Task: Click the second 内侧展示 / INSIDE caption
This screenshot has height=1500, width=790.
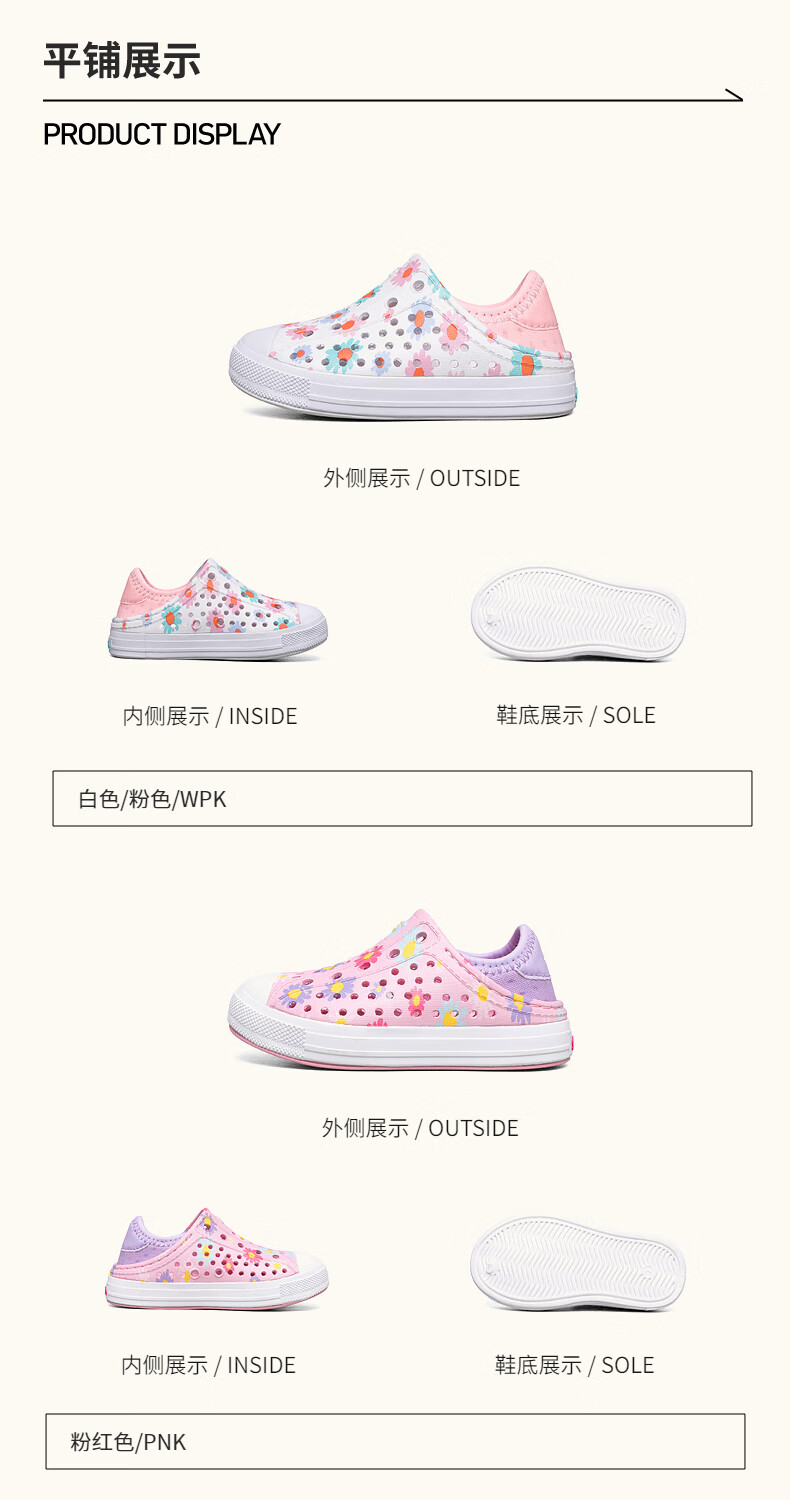Action: 209,1365
